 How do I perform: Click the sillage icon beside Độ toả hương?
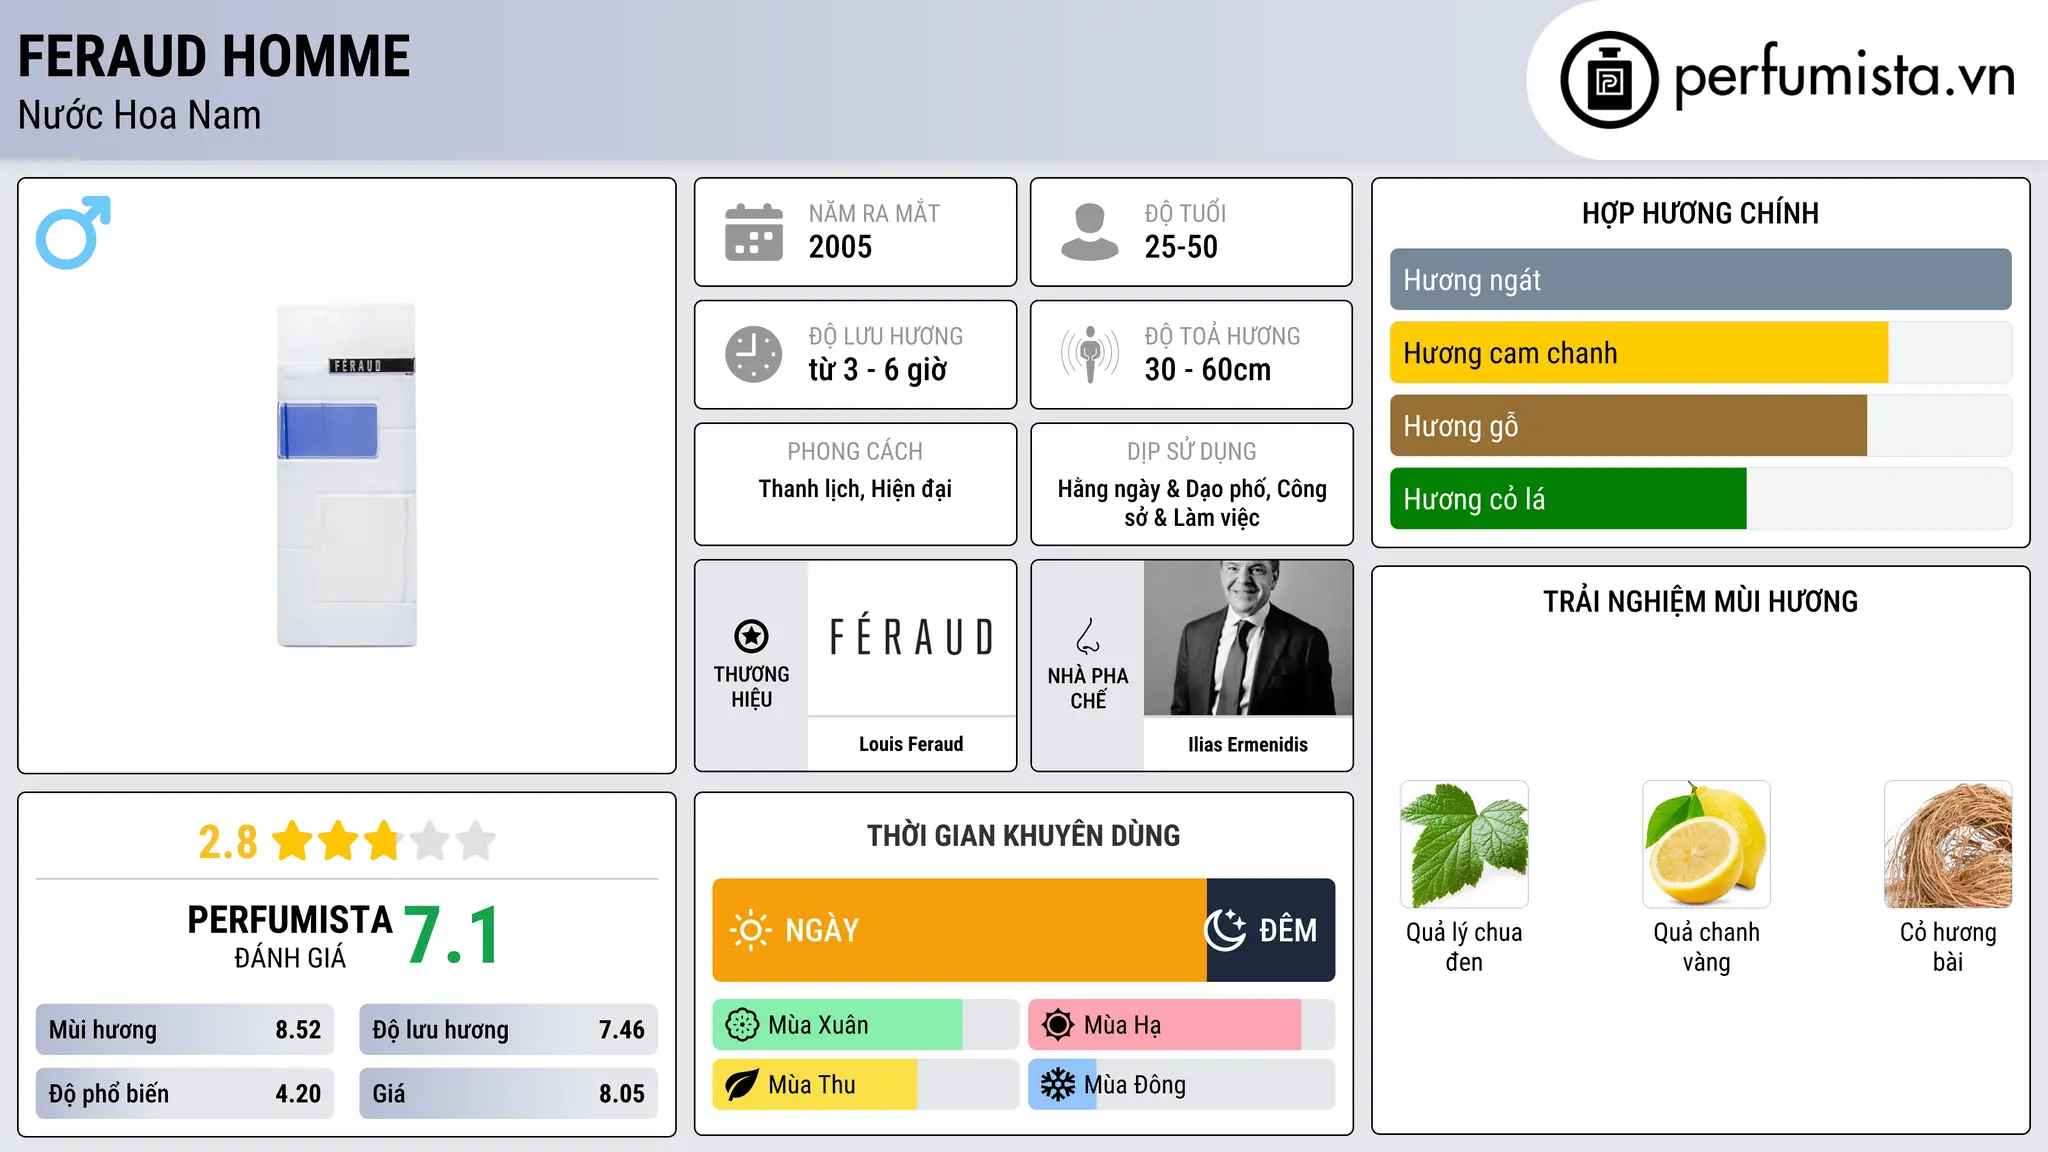pyautogui.click(x=1090, y=354)
